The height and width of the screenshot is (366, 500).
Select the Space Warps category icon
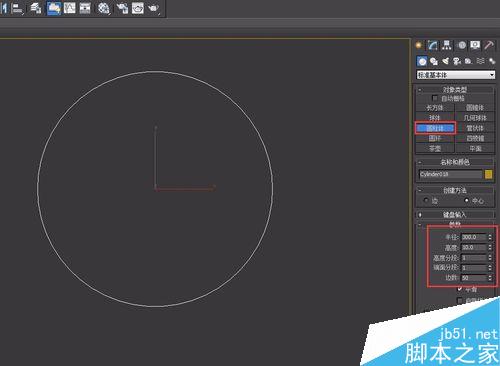(x=480, y=61)
